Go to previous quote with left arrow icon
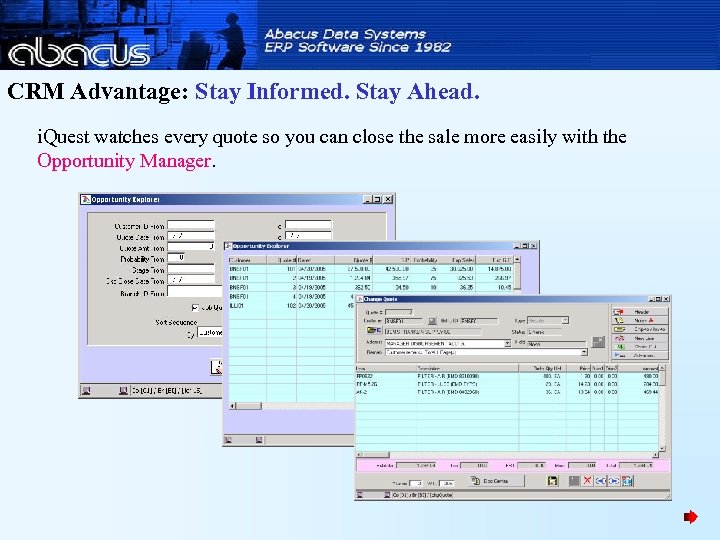720x540 pixels. 601,481
